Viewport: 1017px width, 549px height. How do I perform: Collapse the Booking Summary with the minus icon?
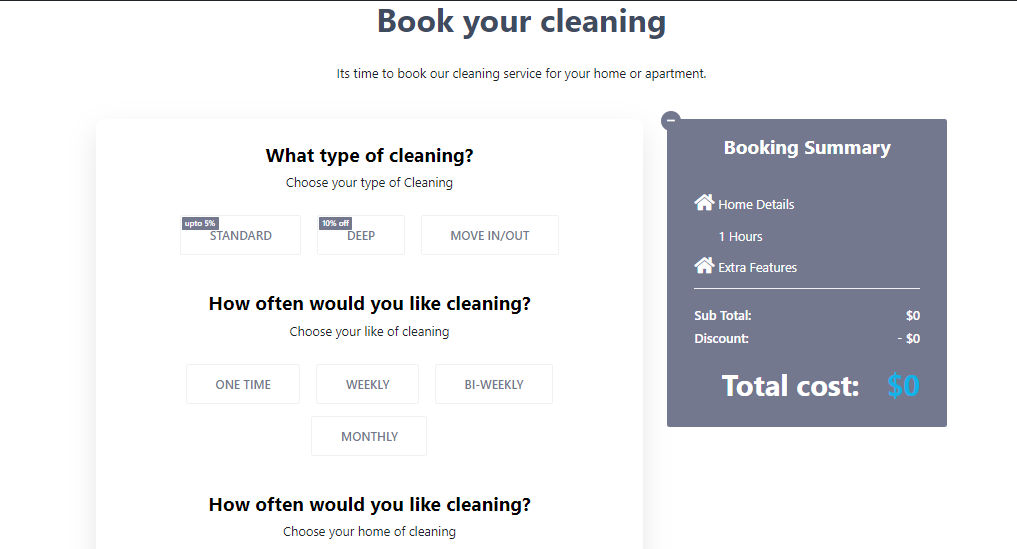[671, 120]
